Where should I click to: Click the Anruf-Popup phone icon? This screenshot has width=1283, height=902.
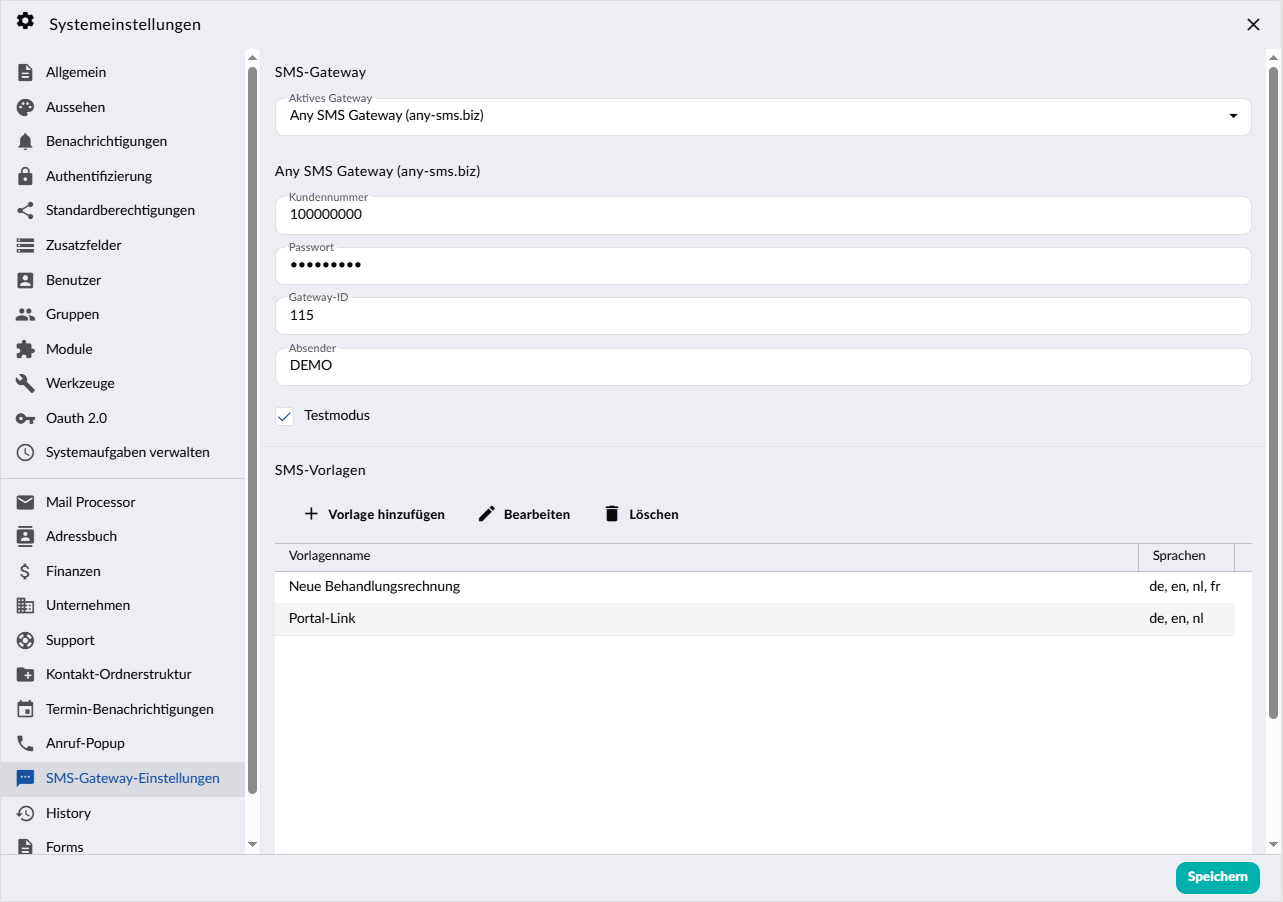point(26,743)
